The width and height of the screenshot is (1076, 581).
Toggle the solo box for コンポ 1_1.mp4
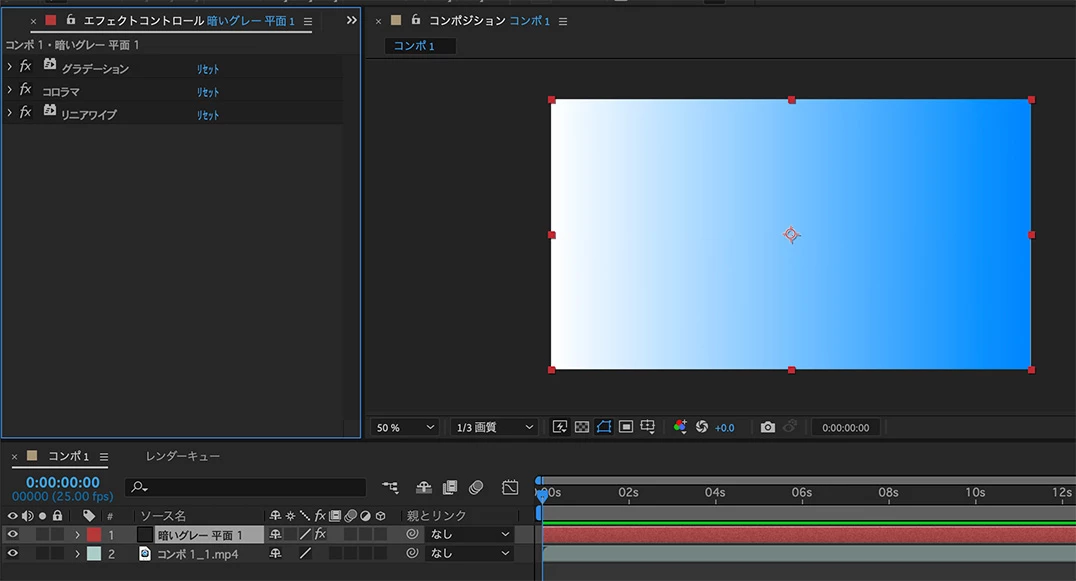pyautogui.click(x=43, y=553)
